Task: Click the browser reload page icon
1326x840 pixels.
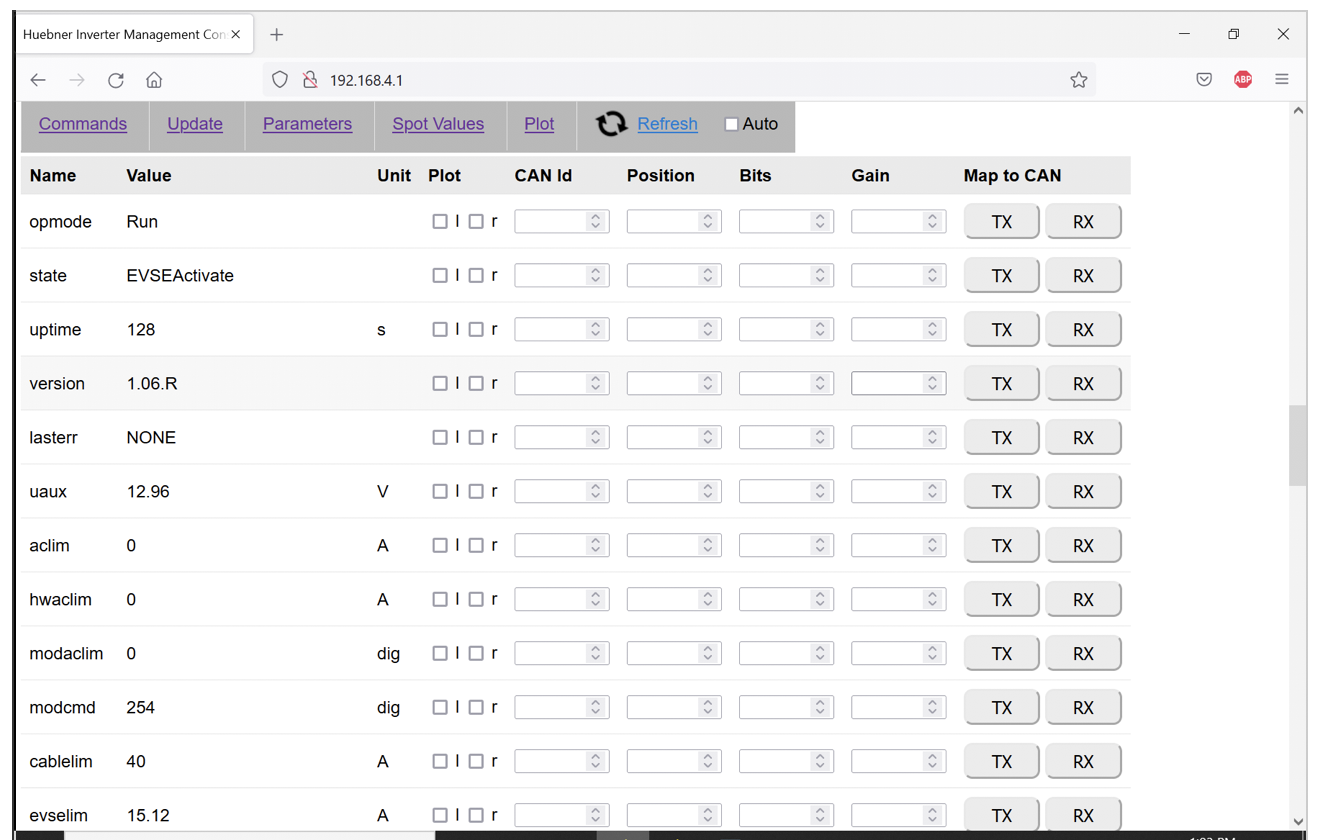Action: tap(116, 80)
